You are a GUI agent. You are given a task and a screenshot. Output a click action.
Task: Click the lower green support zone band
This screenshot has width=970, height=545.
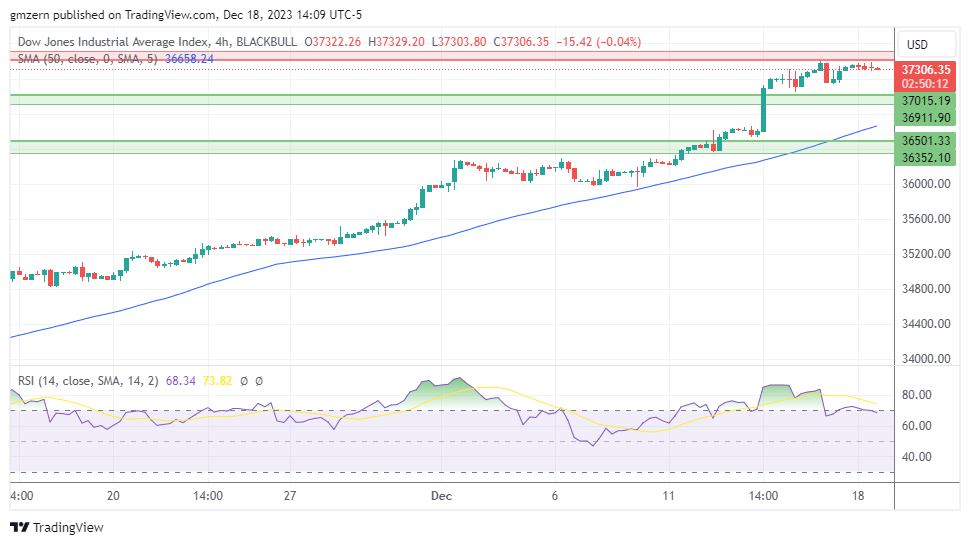[452, 147]
